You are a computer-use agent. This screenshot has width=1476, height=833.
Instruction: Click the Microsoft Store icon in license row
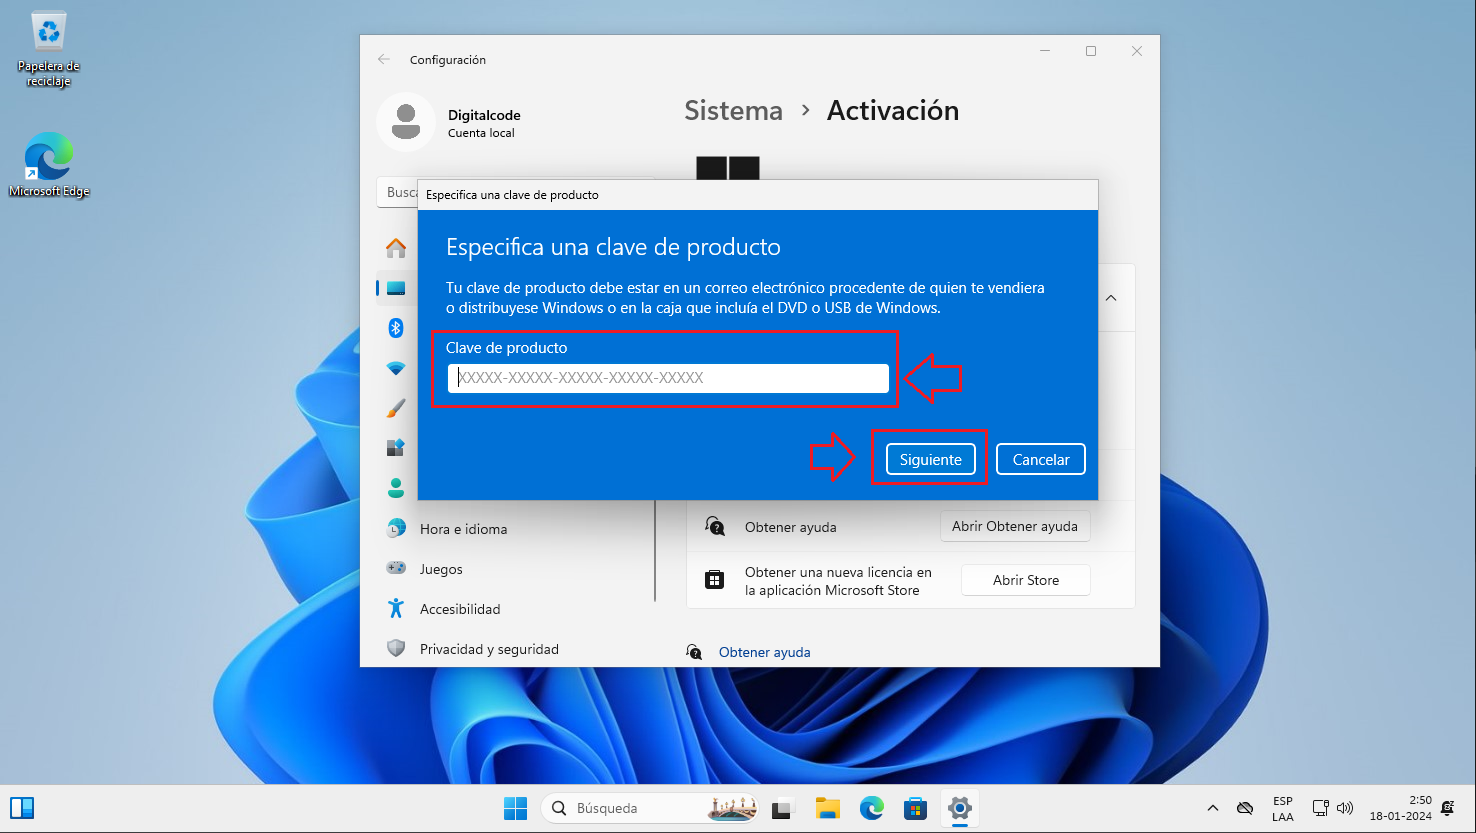pos(714,580)
